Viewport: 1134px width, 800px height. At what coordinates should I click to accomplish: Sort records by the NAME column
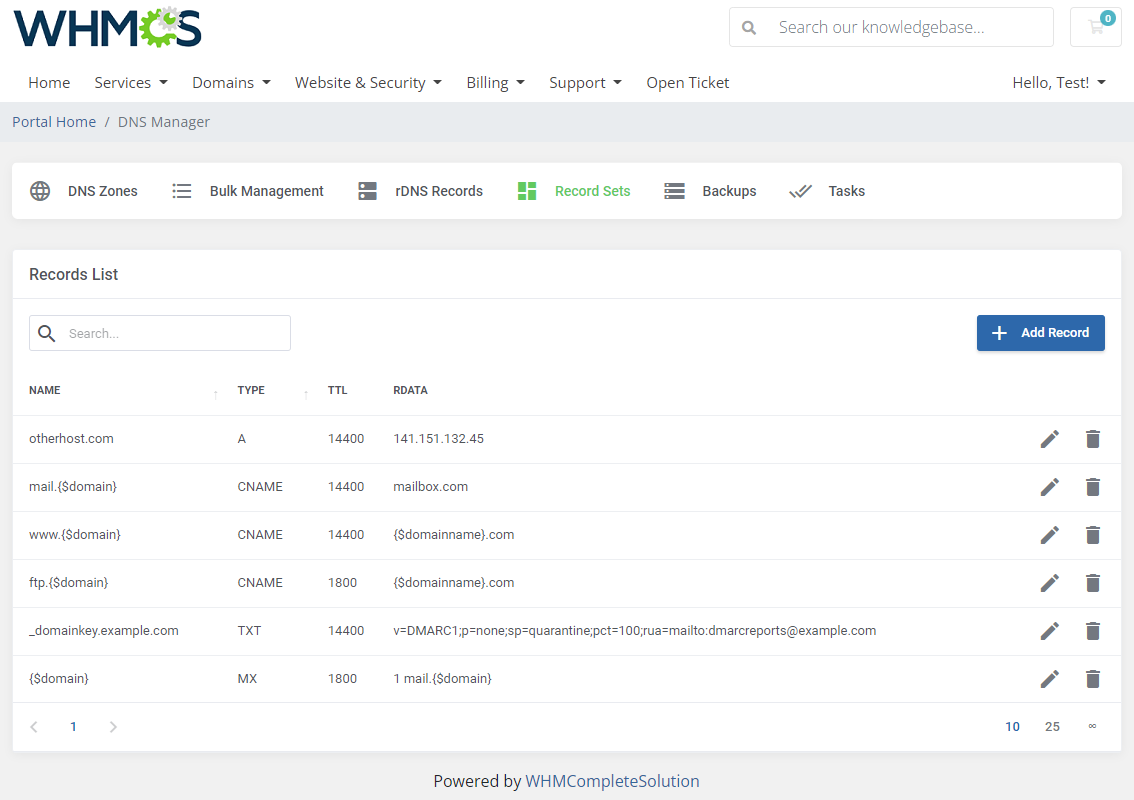44,390
